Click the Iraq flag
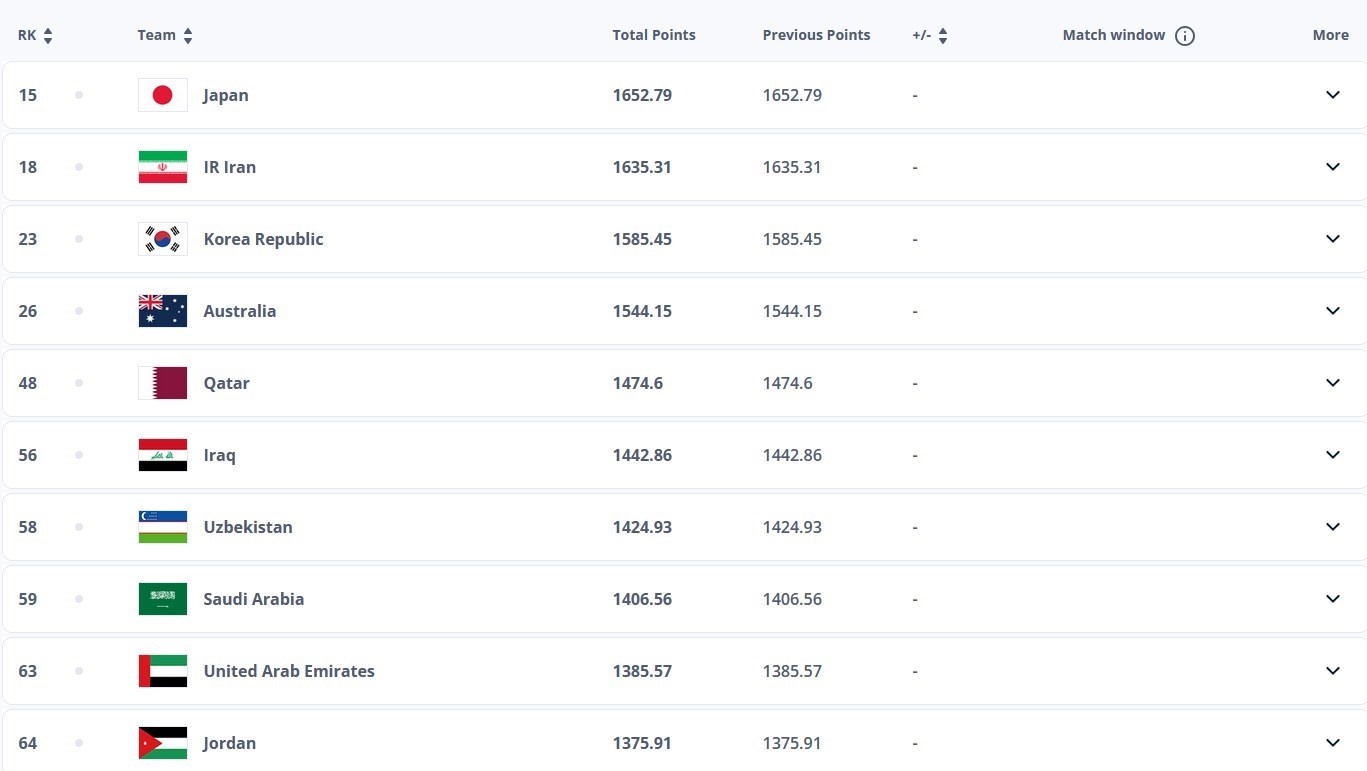The image size is (1367, 771). click(x=163, y=455)
